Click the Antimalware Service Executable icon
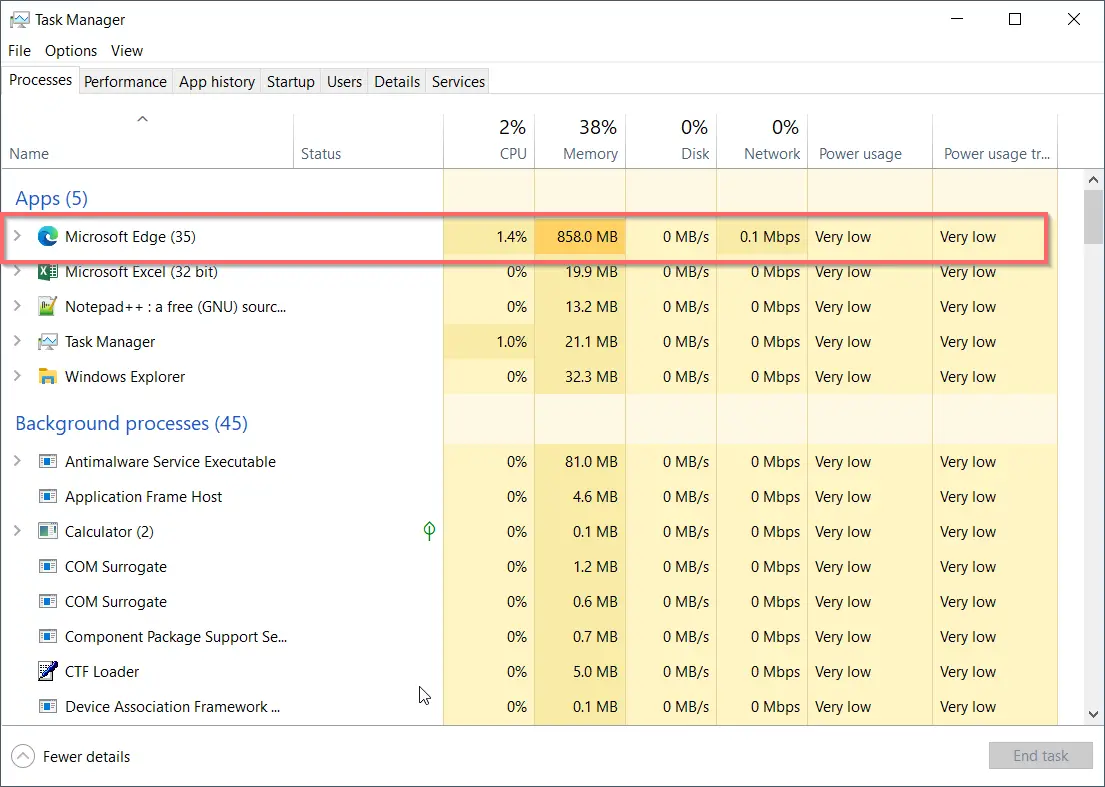Screen dimensions: 1105x787 point(48,461)
